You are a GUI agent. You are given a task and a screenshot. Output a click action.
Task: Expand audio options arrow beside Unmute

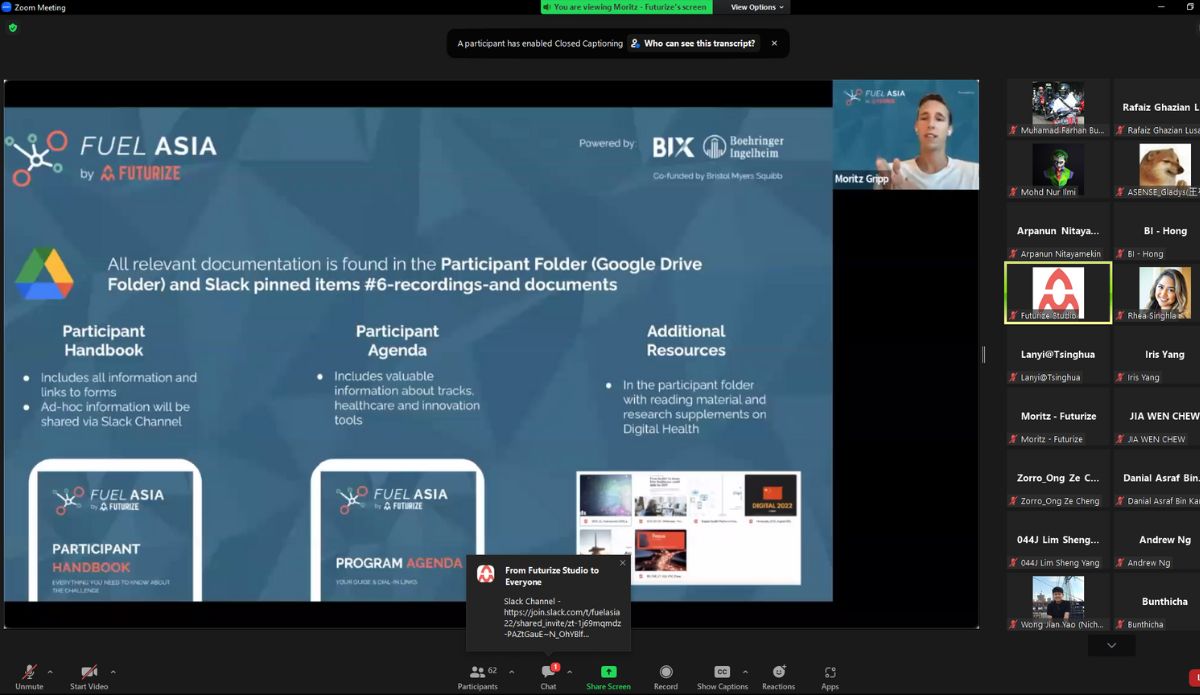[x=50, y=672]
